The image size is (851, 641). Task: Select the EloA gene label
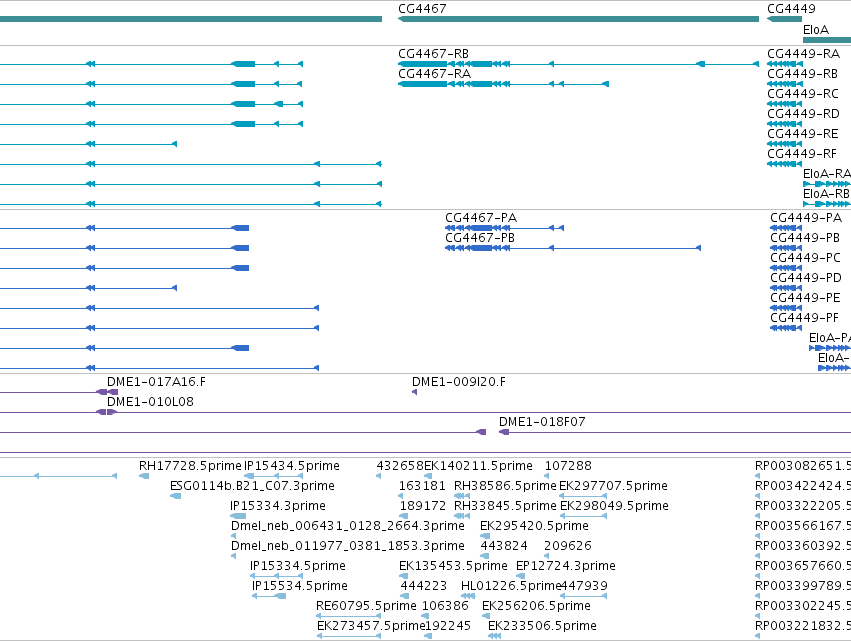(816, 30)
